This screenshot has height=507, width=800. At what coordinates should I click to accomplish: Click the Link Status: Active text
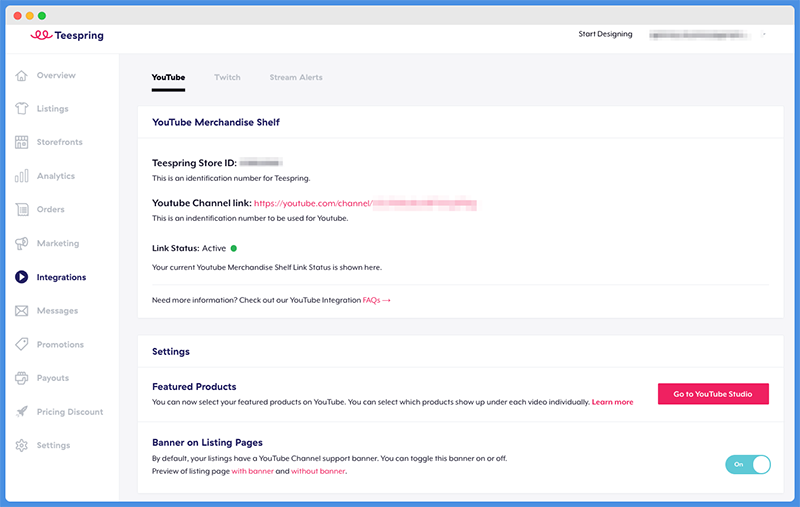coord(189,248)
